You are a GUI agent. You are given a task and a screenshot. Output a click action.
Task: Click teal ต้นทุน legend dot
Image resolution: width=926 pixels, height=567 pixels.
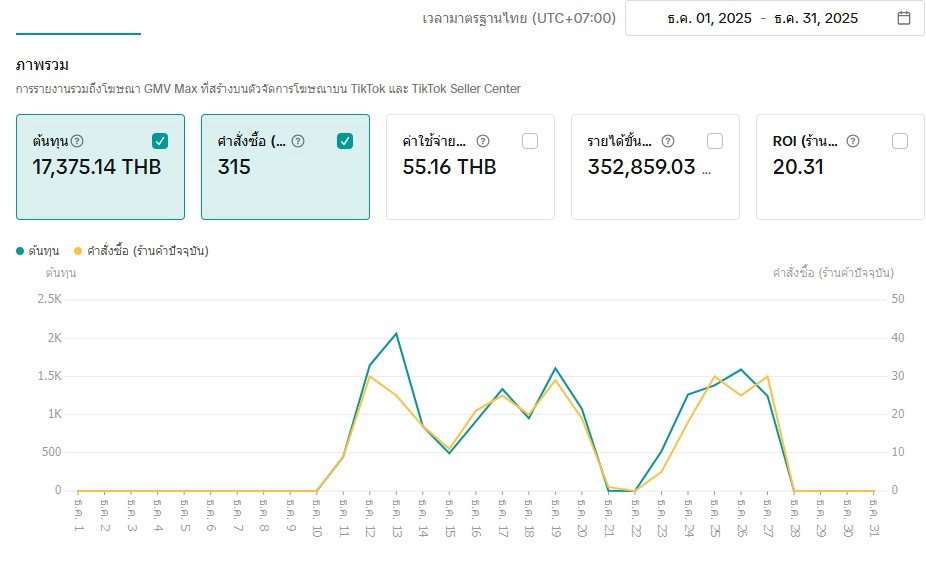coord(20,250)
